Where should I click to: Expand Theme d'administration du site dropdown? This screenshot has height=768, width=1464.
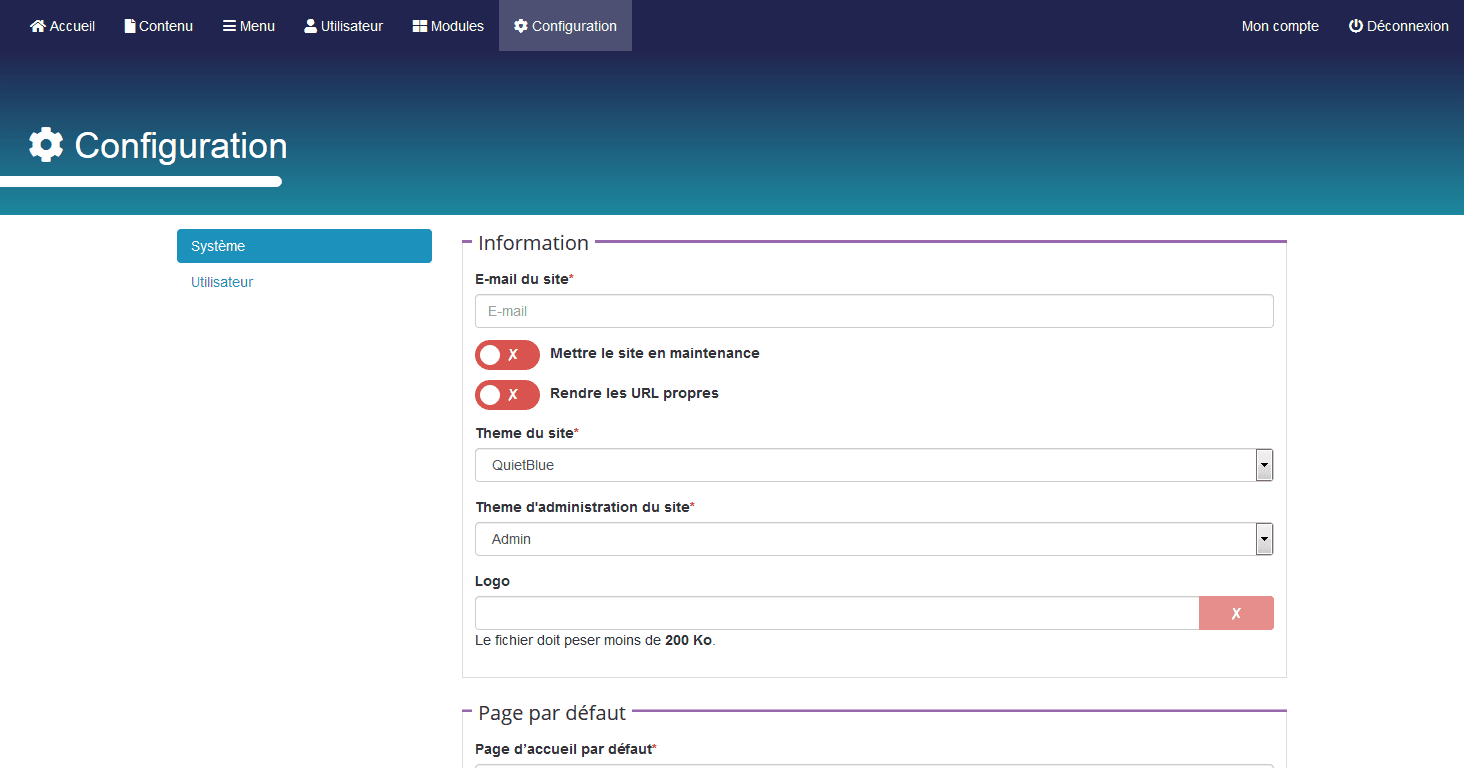(x=873, y=539)
